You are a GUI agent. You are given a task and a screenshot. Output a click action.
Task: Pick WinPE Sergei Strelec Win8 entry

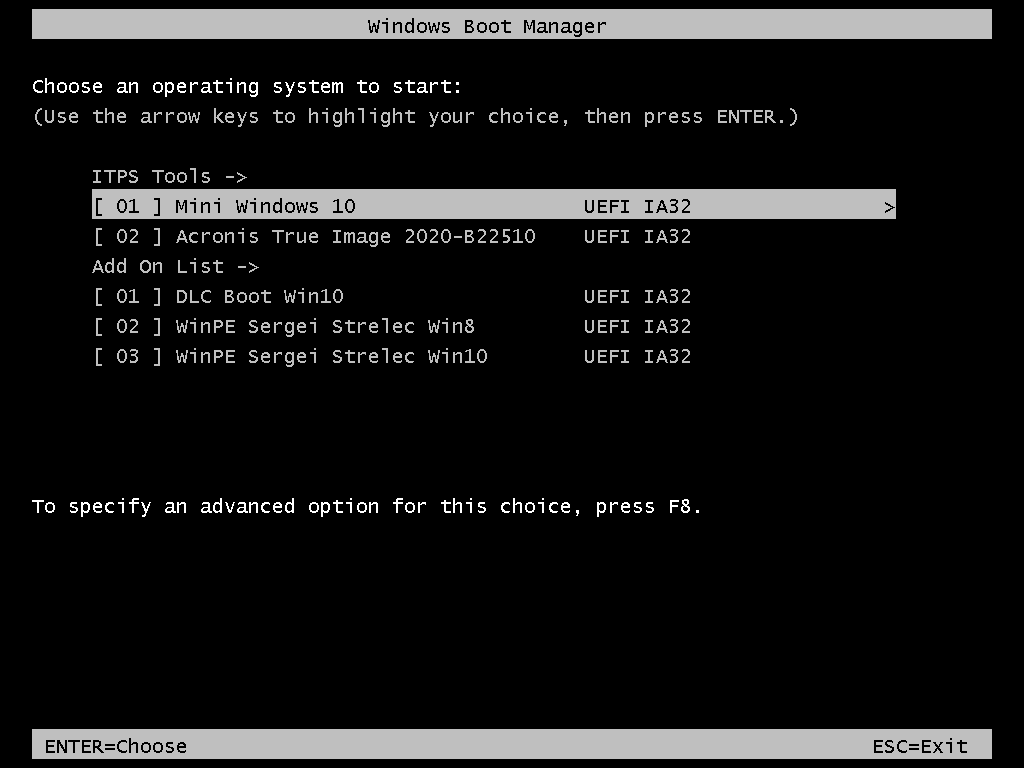(392, 327)
